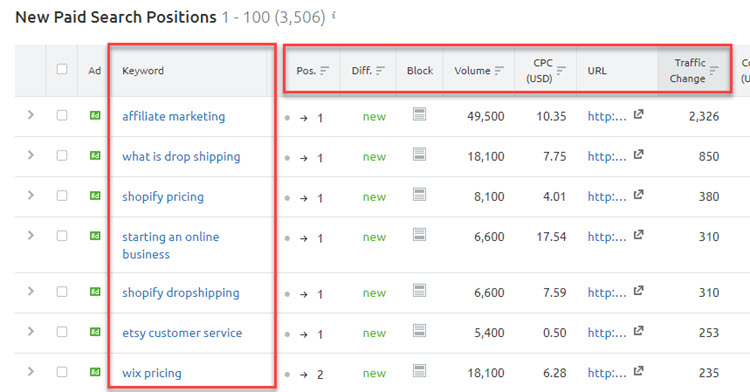Sort by Pos. column sort icon
The image size is (750, 392).
pos(325,71)
